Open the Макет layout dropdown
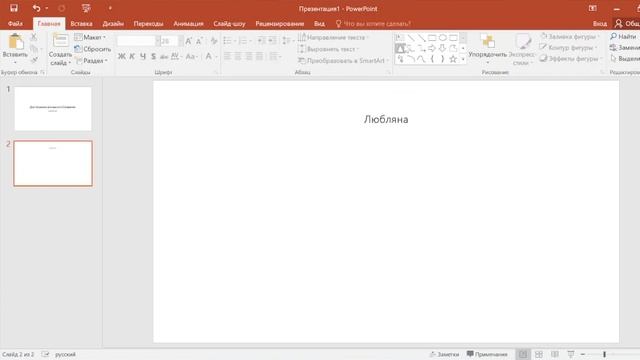 pos(90,37)
